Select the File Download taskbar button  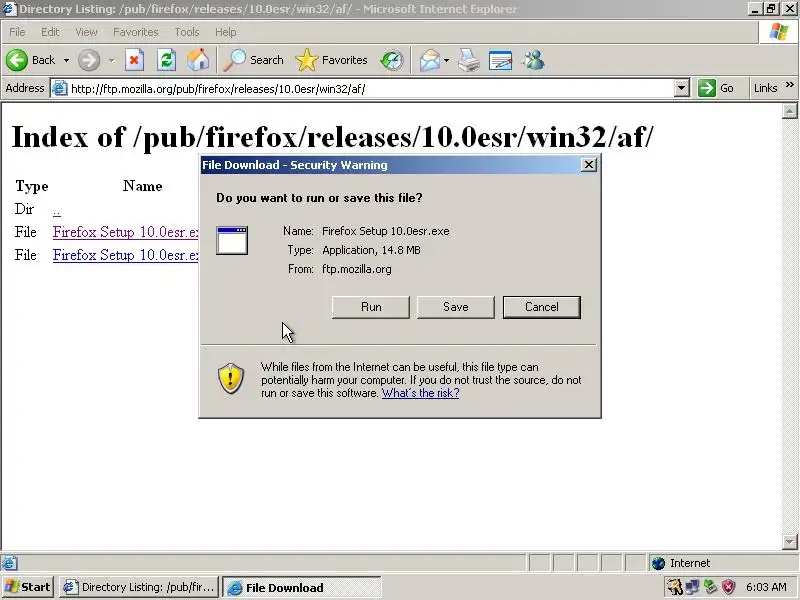(x=302, y=588)
